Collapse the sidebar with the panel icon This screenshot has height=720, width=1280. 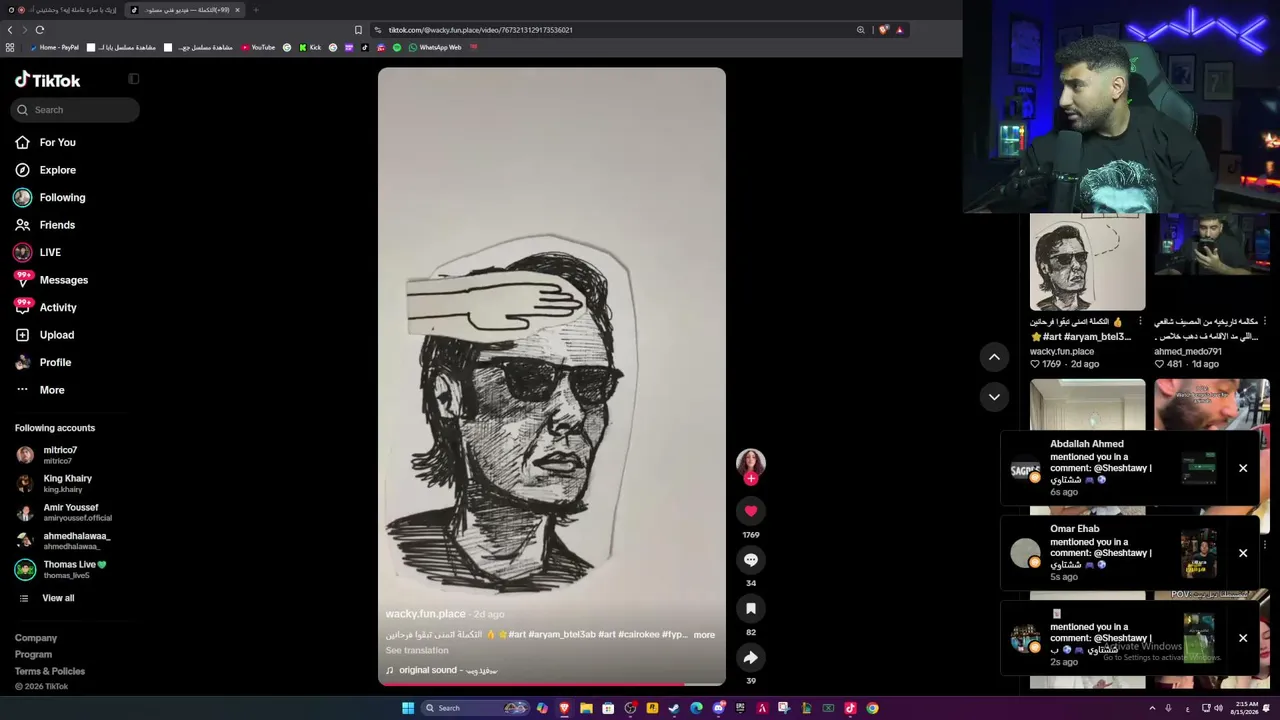134,79
